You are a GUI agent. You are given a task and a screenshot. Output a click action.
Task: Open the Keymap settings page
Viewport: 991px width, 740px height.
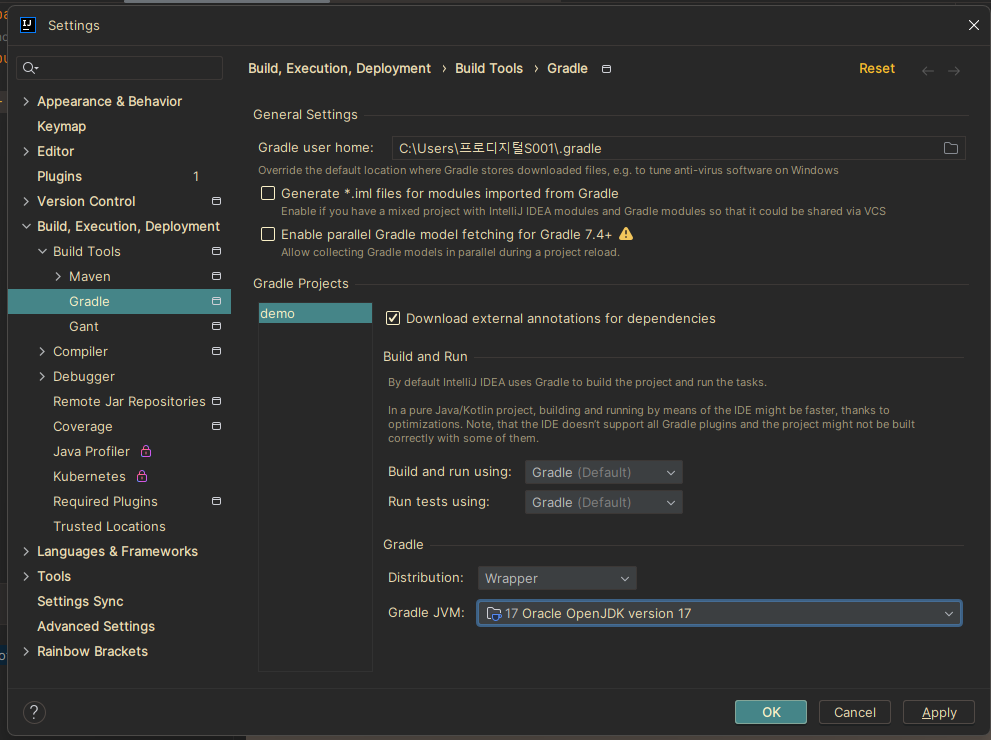[x=62, y=126]
